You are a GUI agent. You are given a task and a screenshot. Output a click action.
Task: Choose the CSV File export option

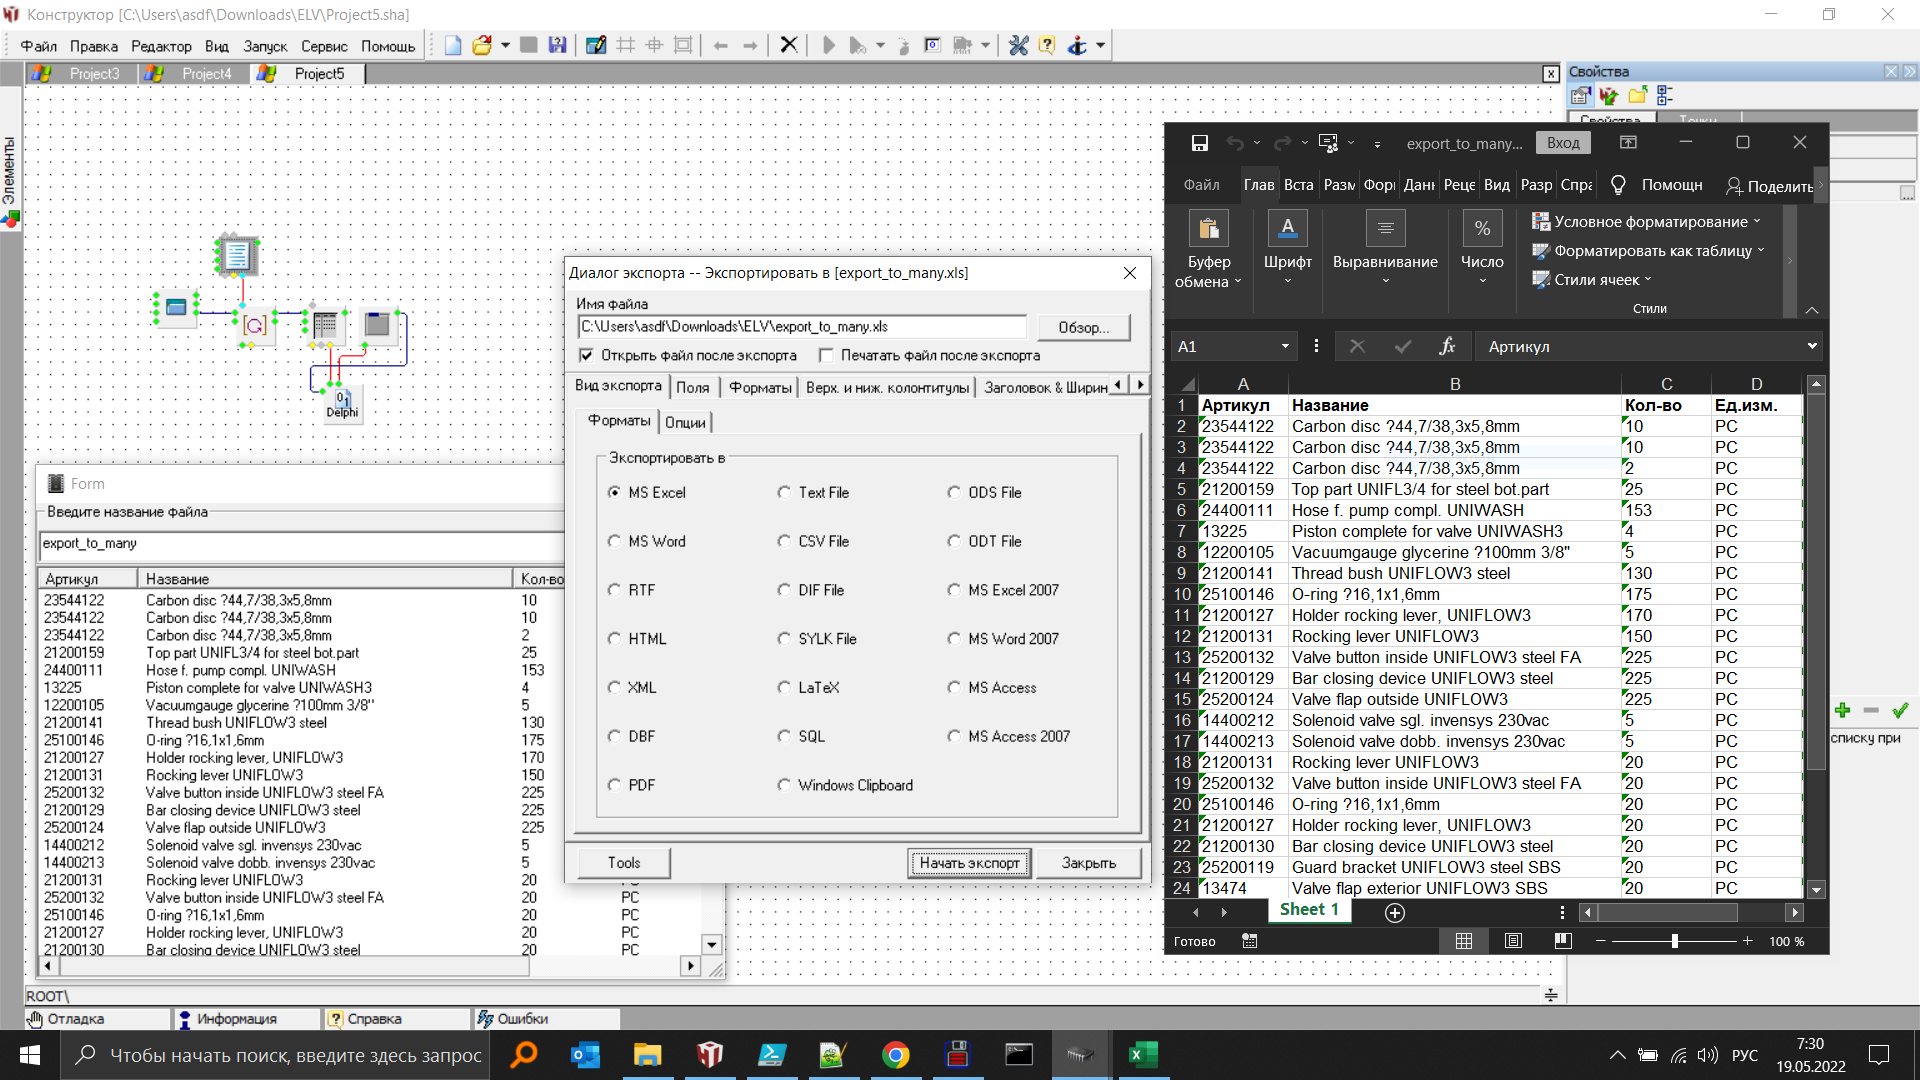click(784, 541)
